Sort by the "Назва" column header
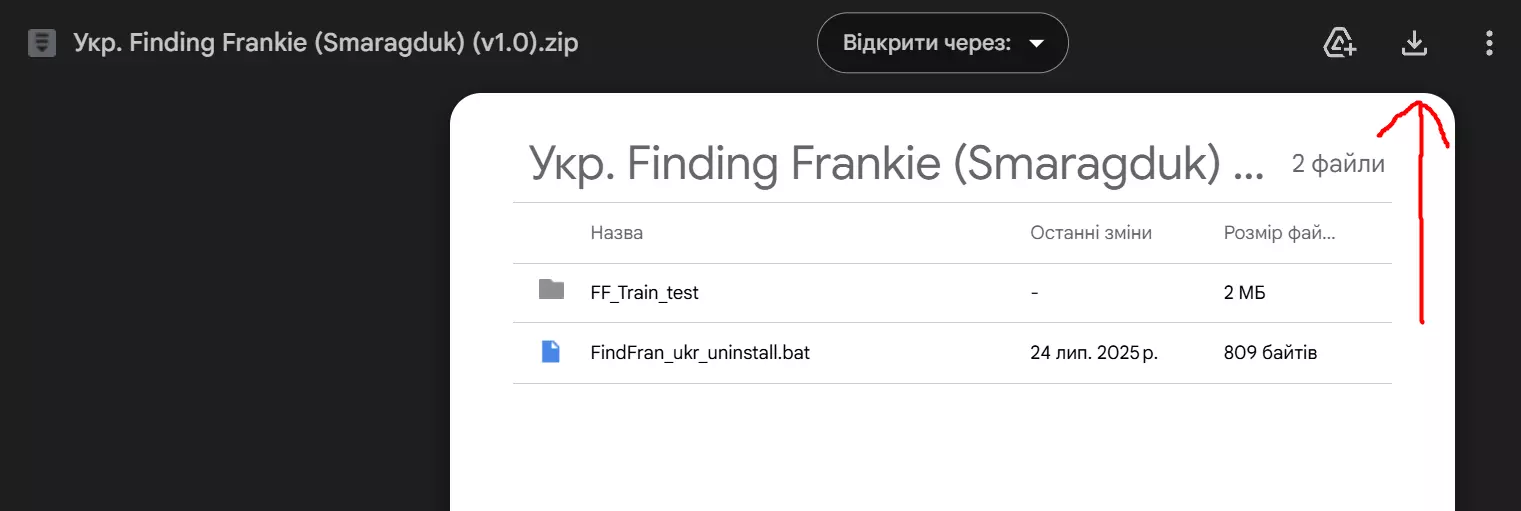The width and height of the screenshot is (1521, 511). coord(616,233)
